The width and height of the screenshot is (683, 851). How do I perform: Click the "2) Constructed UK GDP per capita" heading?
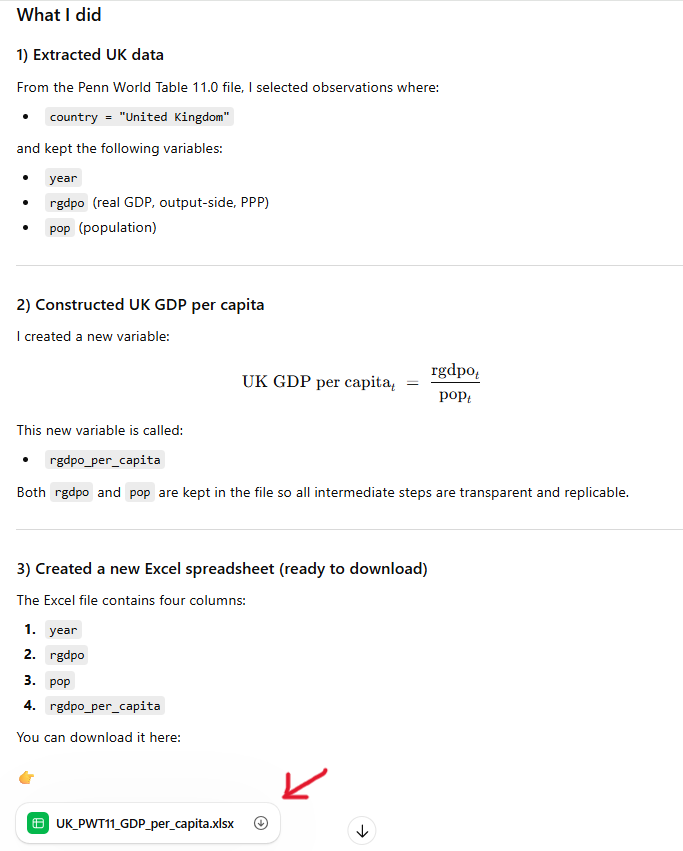click(x=140, y=305)
